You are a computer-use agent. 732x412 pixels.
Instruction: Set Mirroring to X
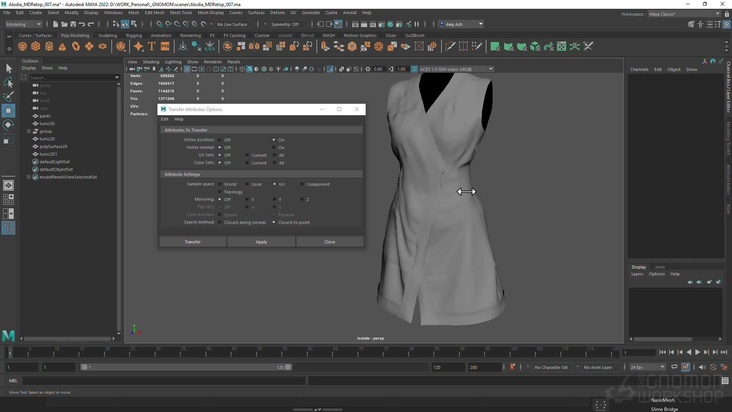(247, 200)
